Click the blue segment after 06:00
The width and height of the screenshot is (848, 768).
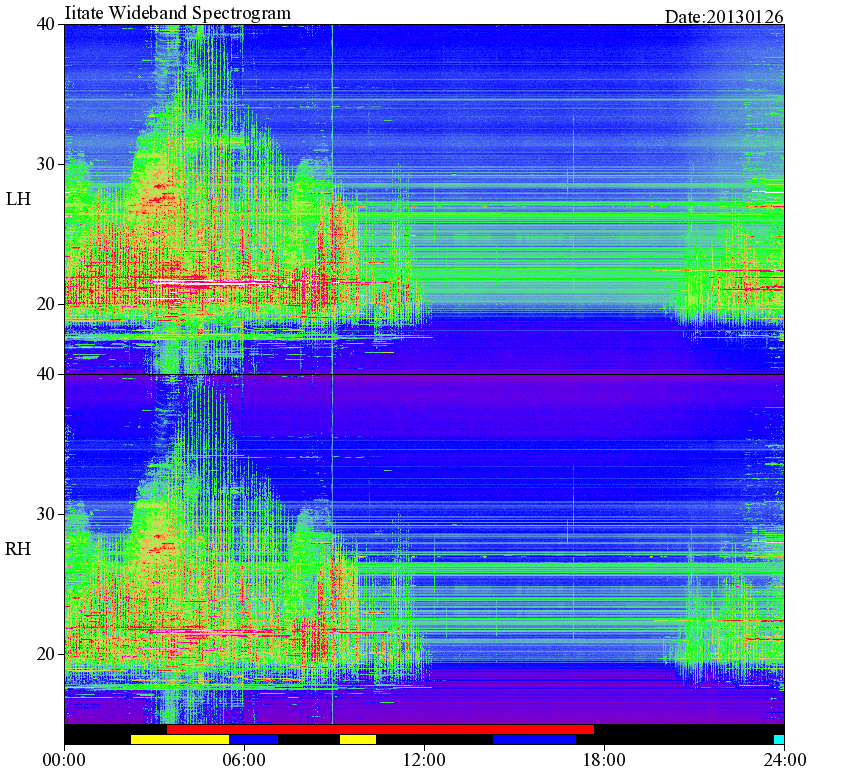[x=254, y=739]
